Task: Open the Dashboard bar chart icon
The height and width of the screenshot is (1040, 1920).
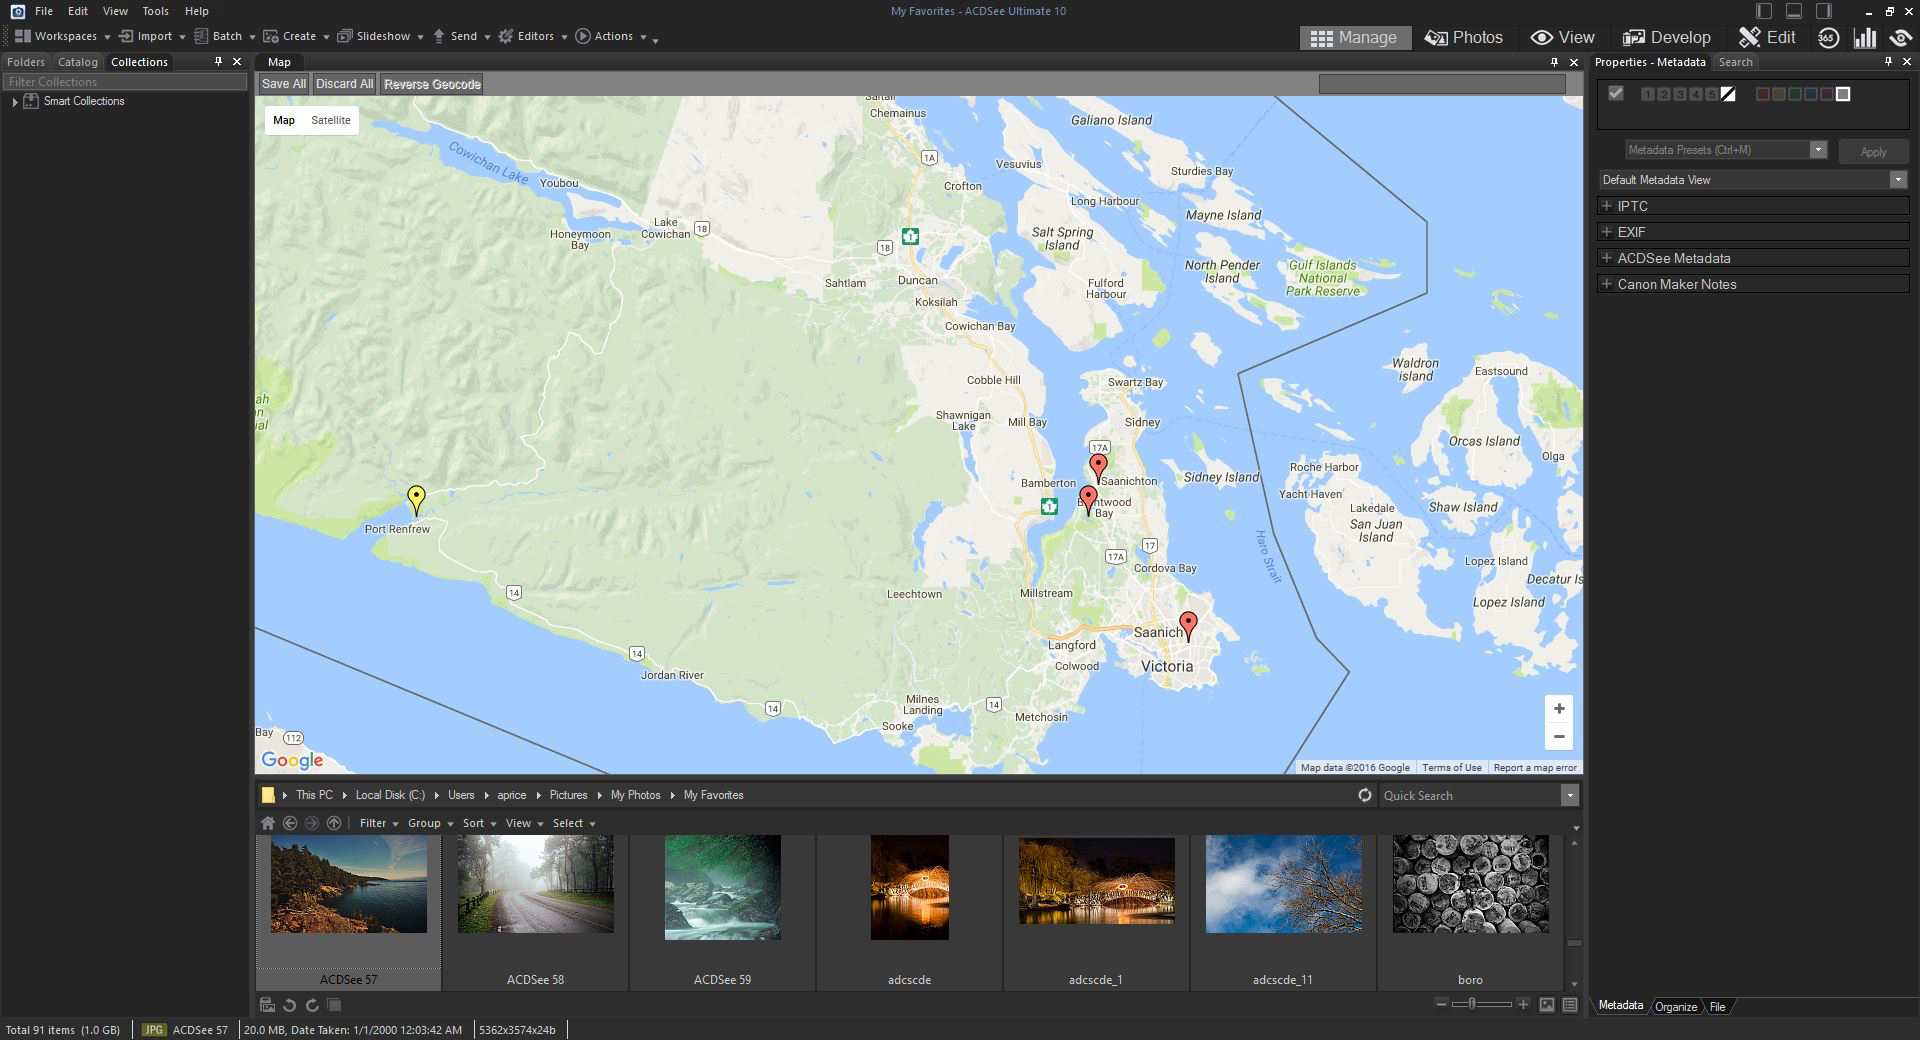Action: pyautogui.click(x=1865, y=38)
